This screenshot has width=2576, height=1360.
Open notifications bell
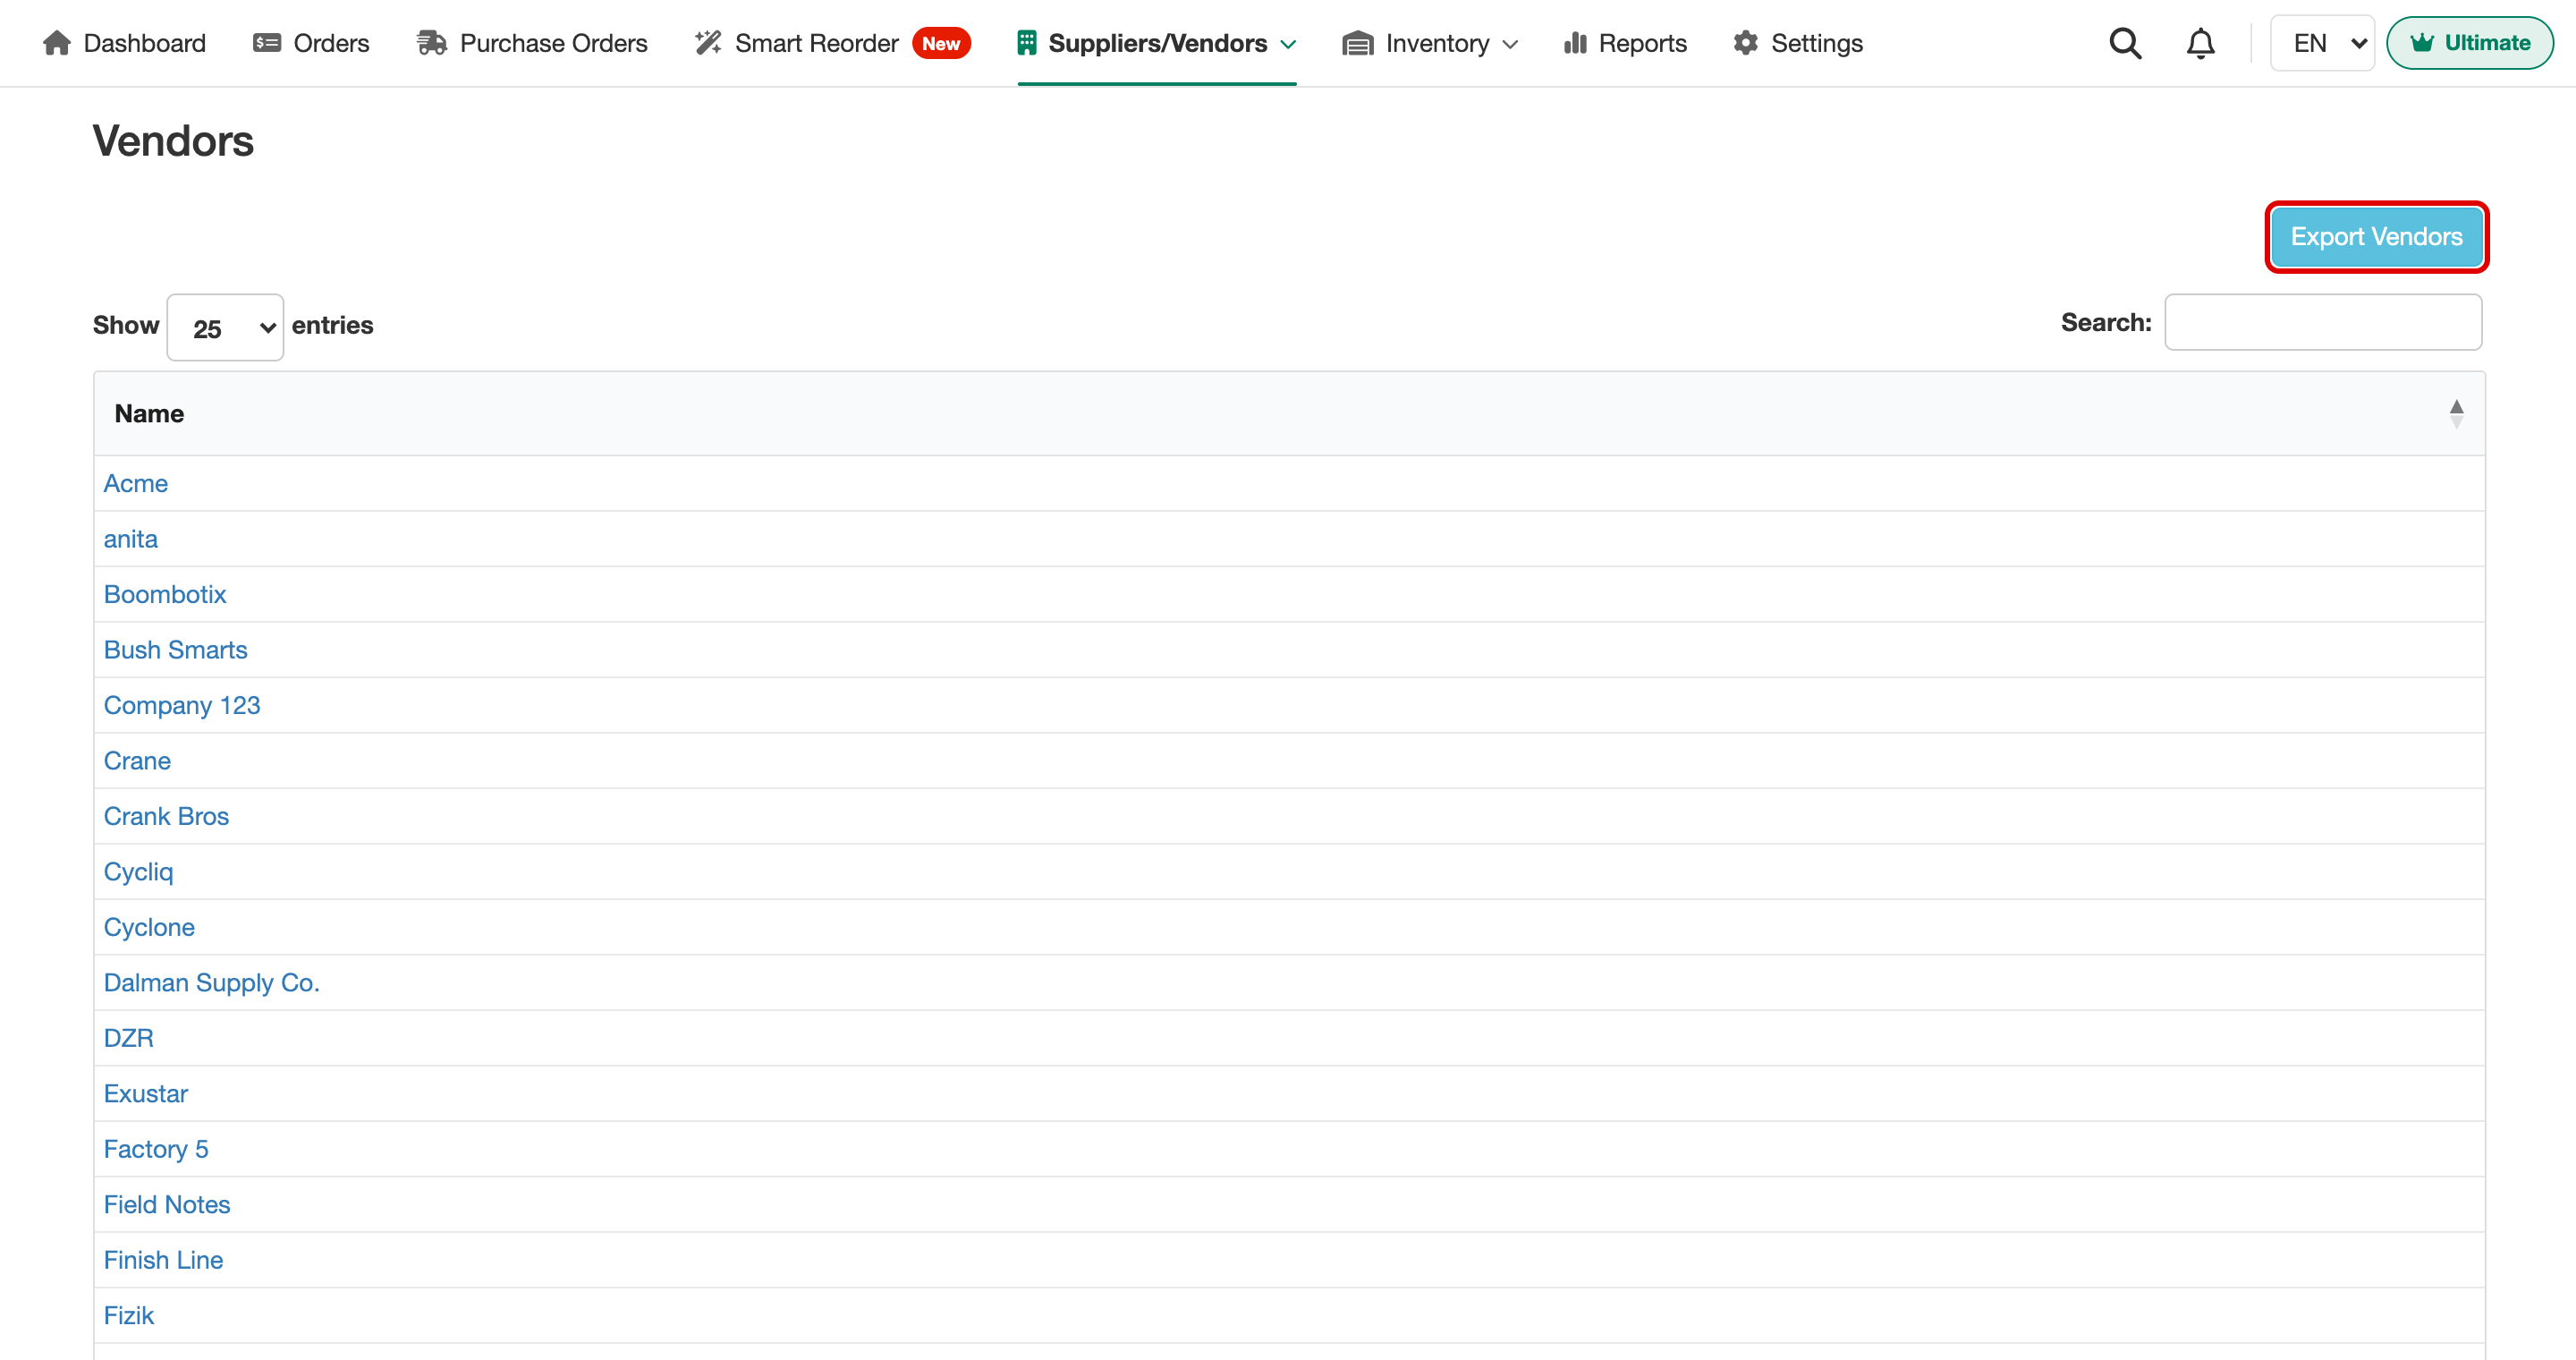(x=2201, y=43)
